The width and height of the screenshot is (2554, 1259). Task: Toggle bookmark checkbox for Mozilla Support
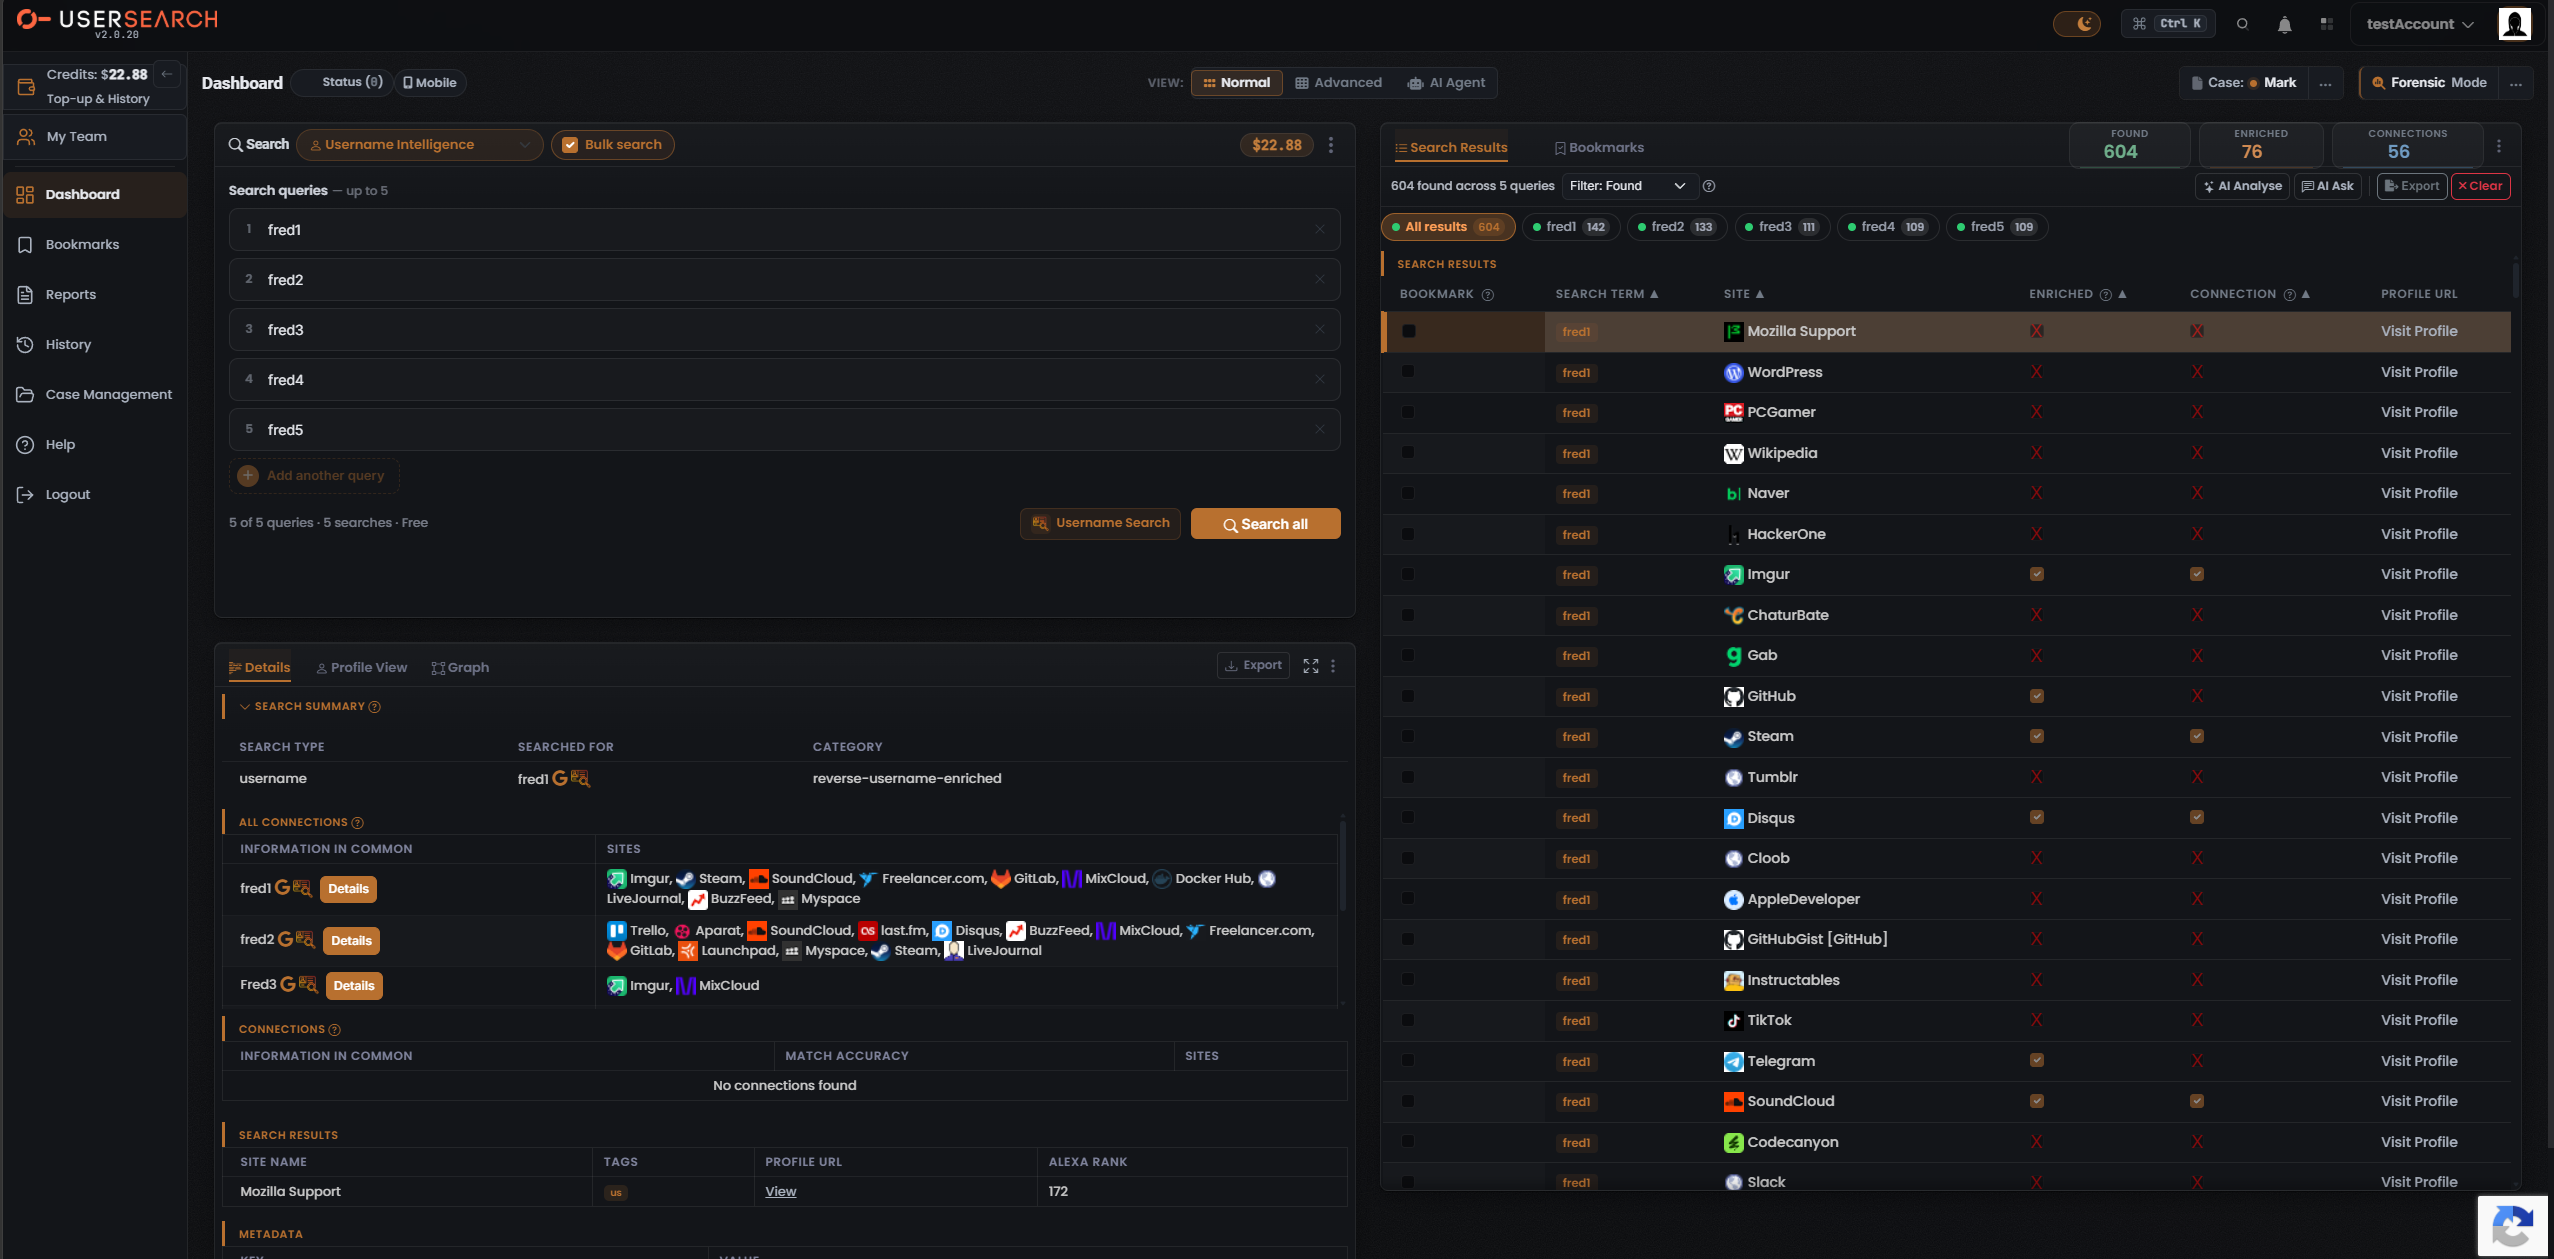click(1408, 331)
